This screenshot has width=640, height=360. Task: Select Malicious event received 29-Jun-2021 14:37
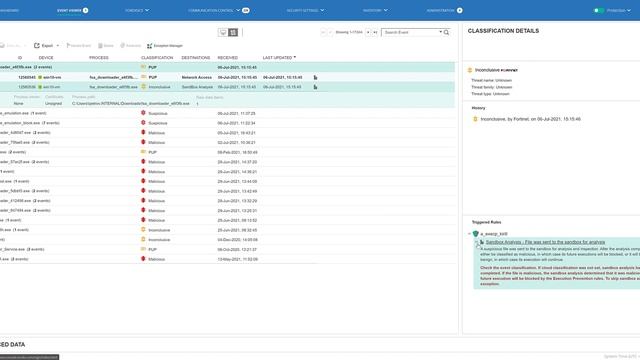point(227,162)
